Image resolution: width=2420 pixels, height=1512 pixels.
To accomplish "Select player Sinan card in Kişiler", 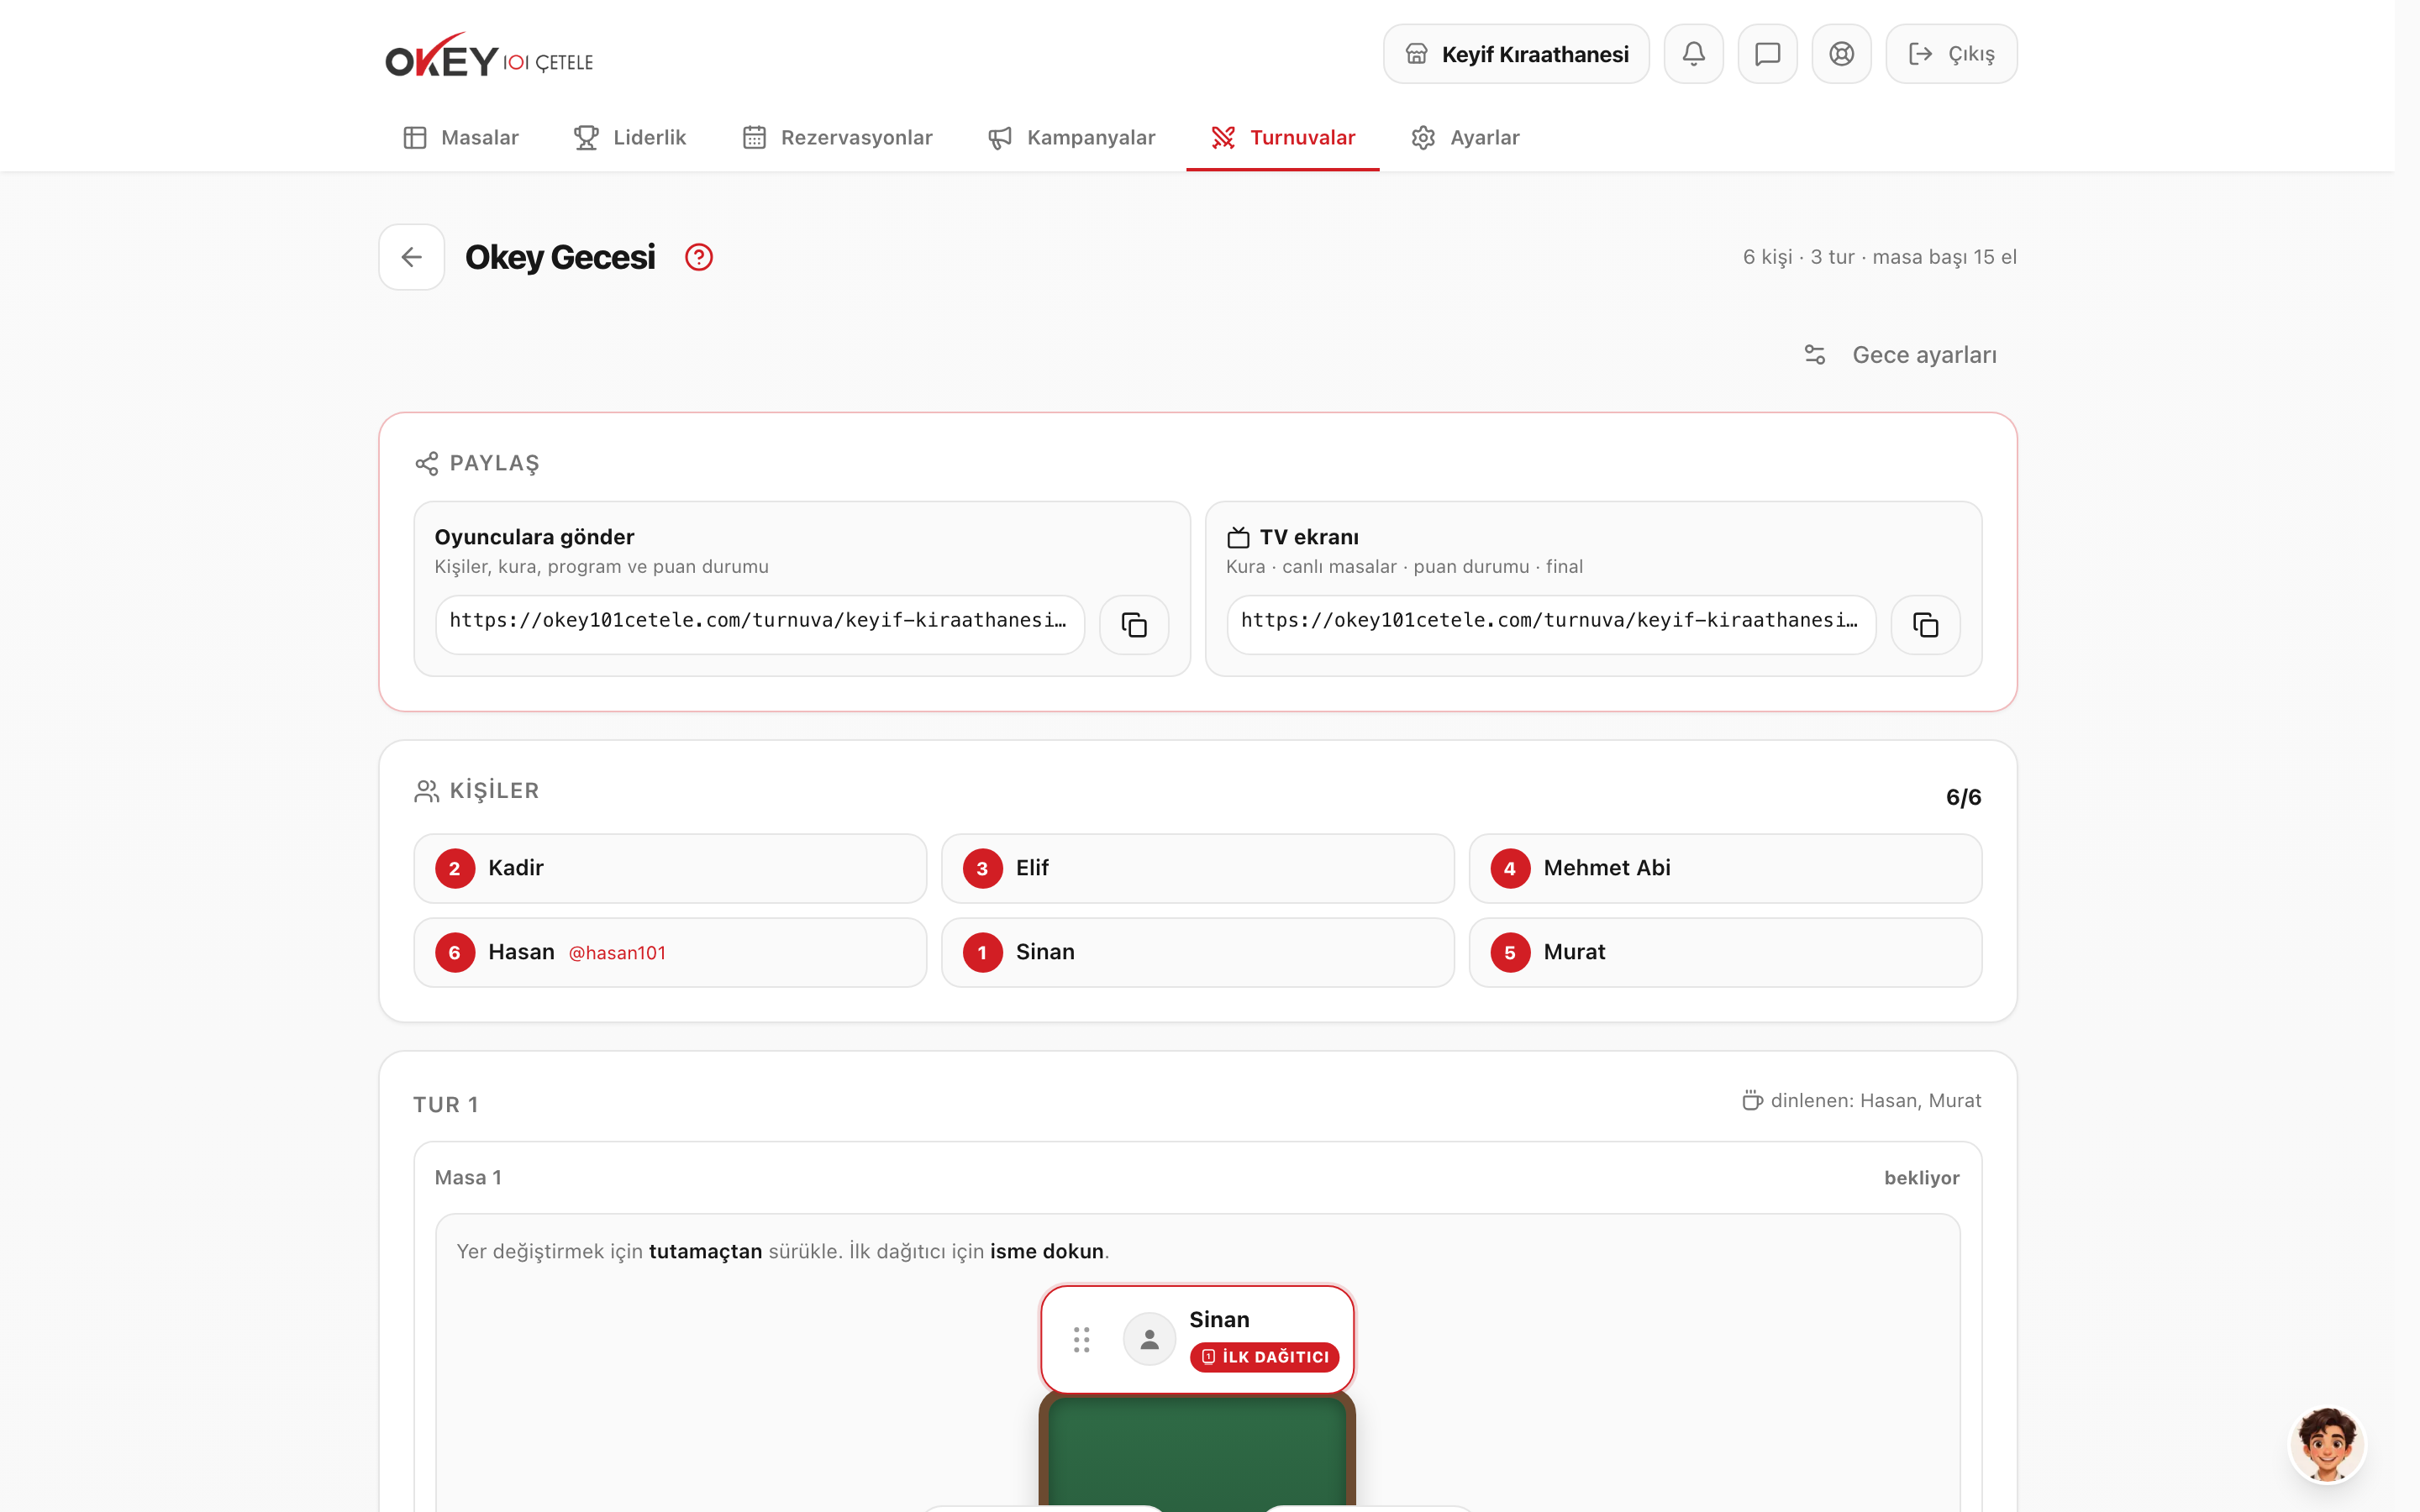I will click(1198, 952).
